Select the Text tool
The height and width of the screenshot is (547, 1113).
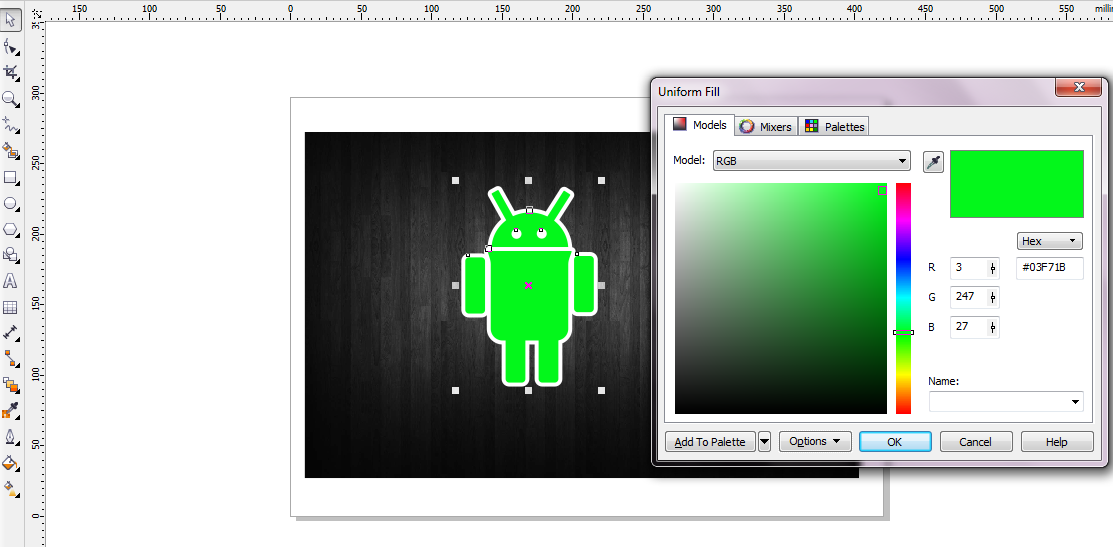point(11,281)
